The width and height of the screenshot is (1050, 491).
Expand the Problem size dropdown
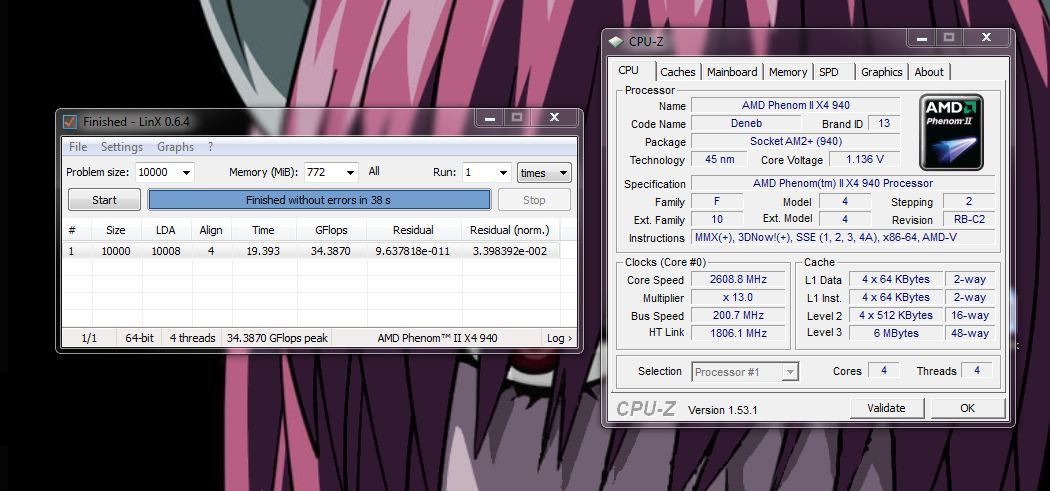point(186,173)
